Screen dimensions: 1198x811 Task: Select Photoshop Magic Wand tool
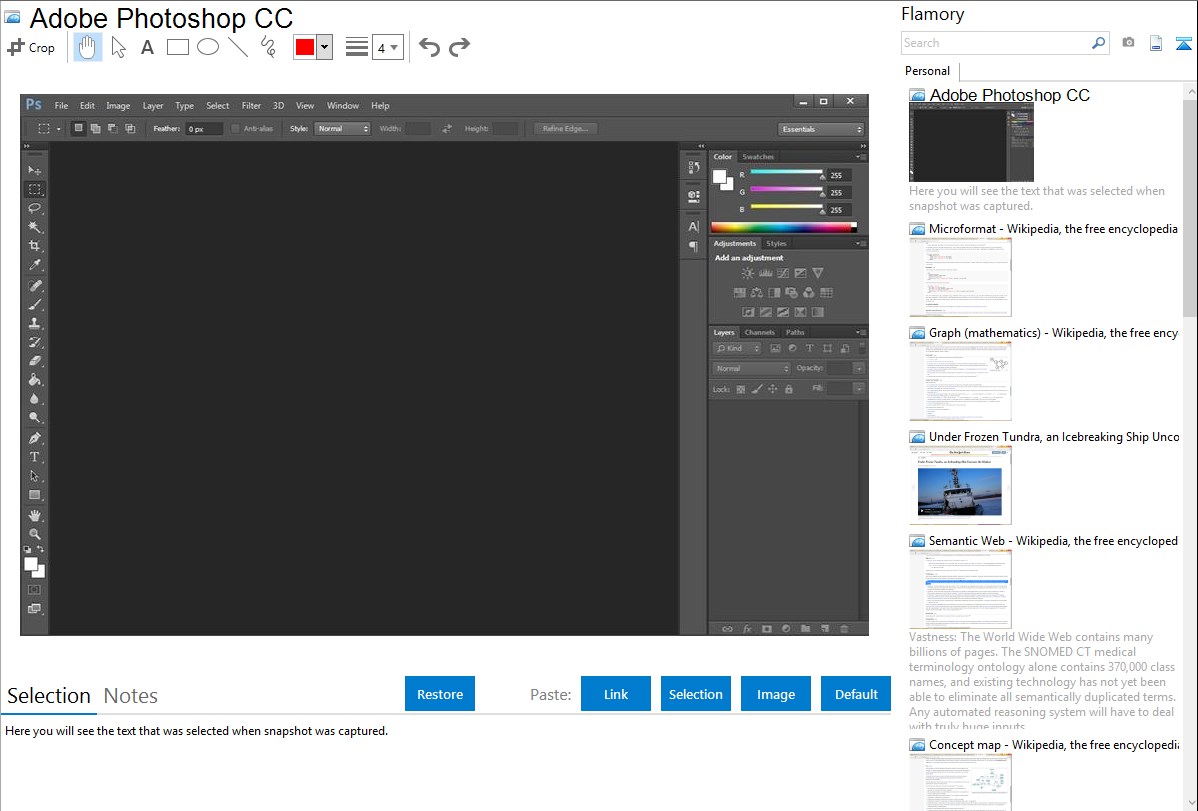[34, 227]
